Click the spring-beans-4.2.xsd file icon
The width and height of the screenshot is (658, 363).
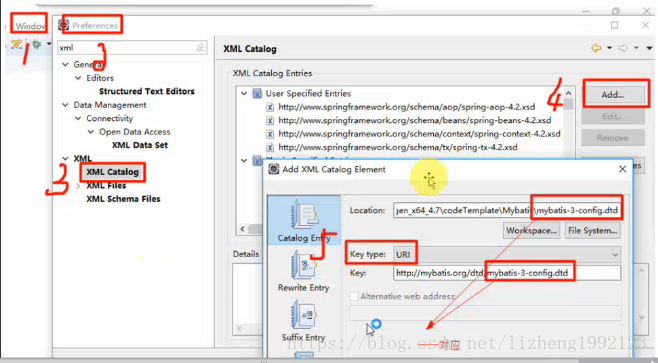270,121
